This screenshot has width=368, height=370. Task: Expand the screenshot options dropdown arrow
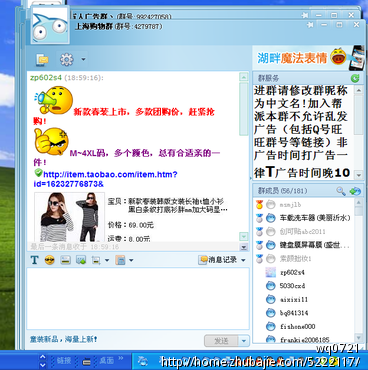click(x=107, y=260)
